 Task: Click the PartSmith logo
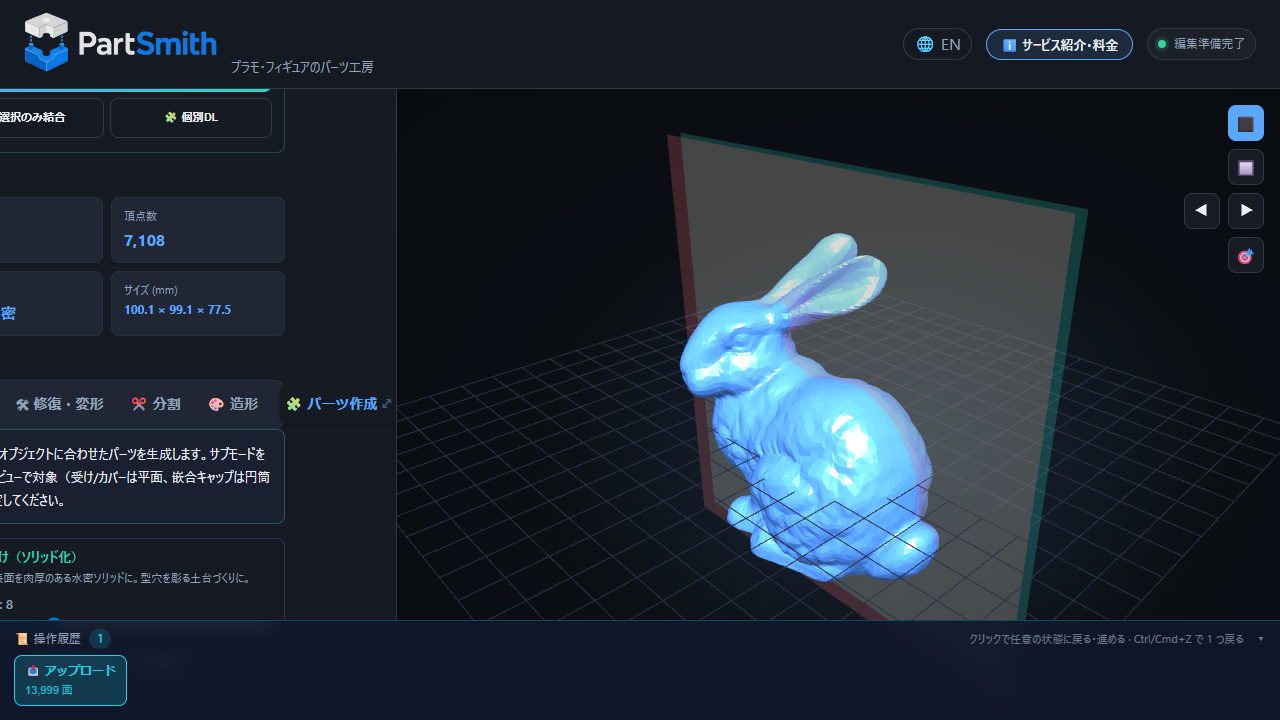120,43
